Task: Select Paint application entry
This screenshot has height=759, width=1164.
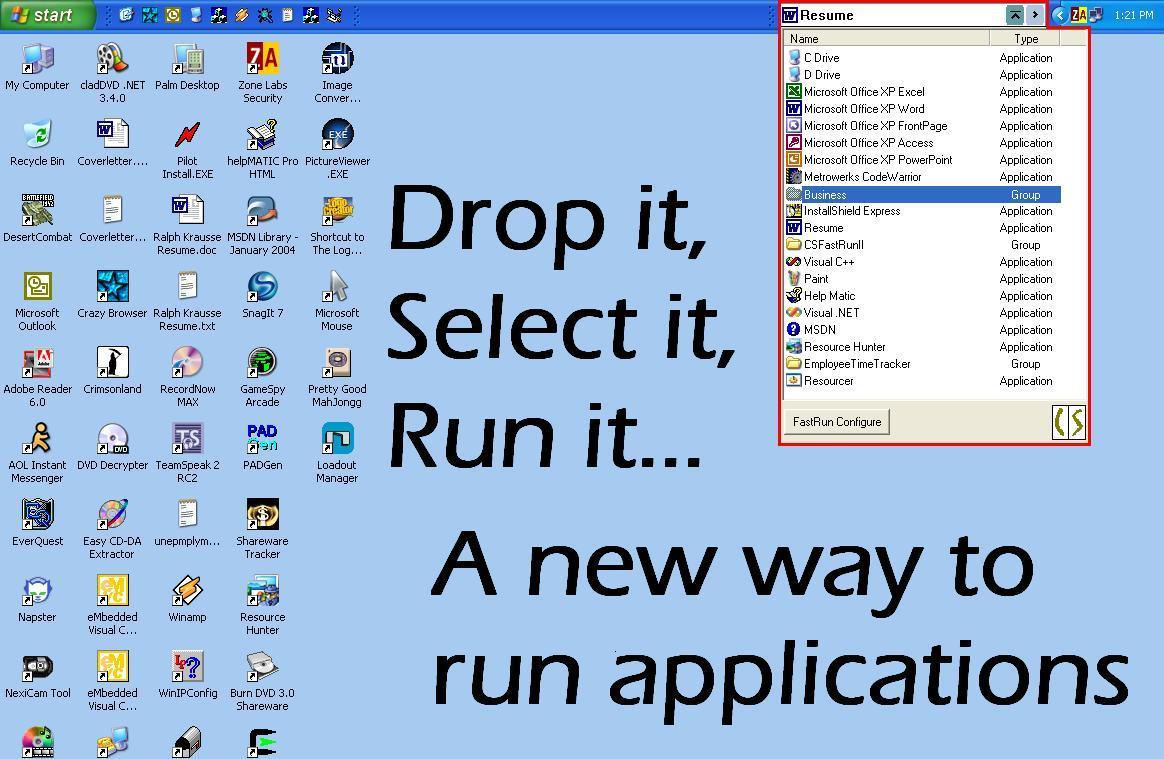Action: click(x=923, y=279)
